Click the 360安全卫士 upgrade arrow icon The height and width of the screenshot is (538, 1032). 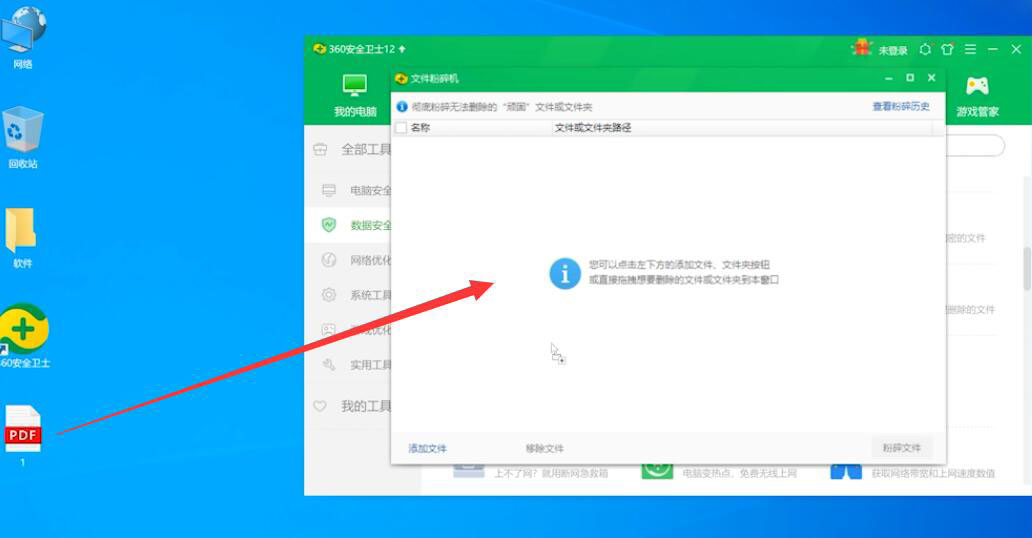tap(402, 49)
